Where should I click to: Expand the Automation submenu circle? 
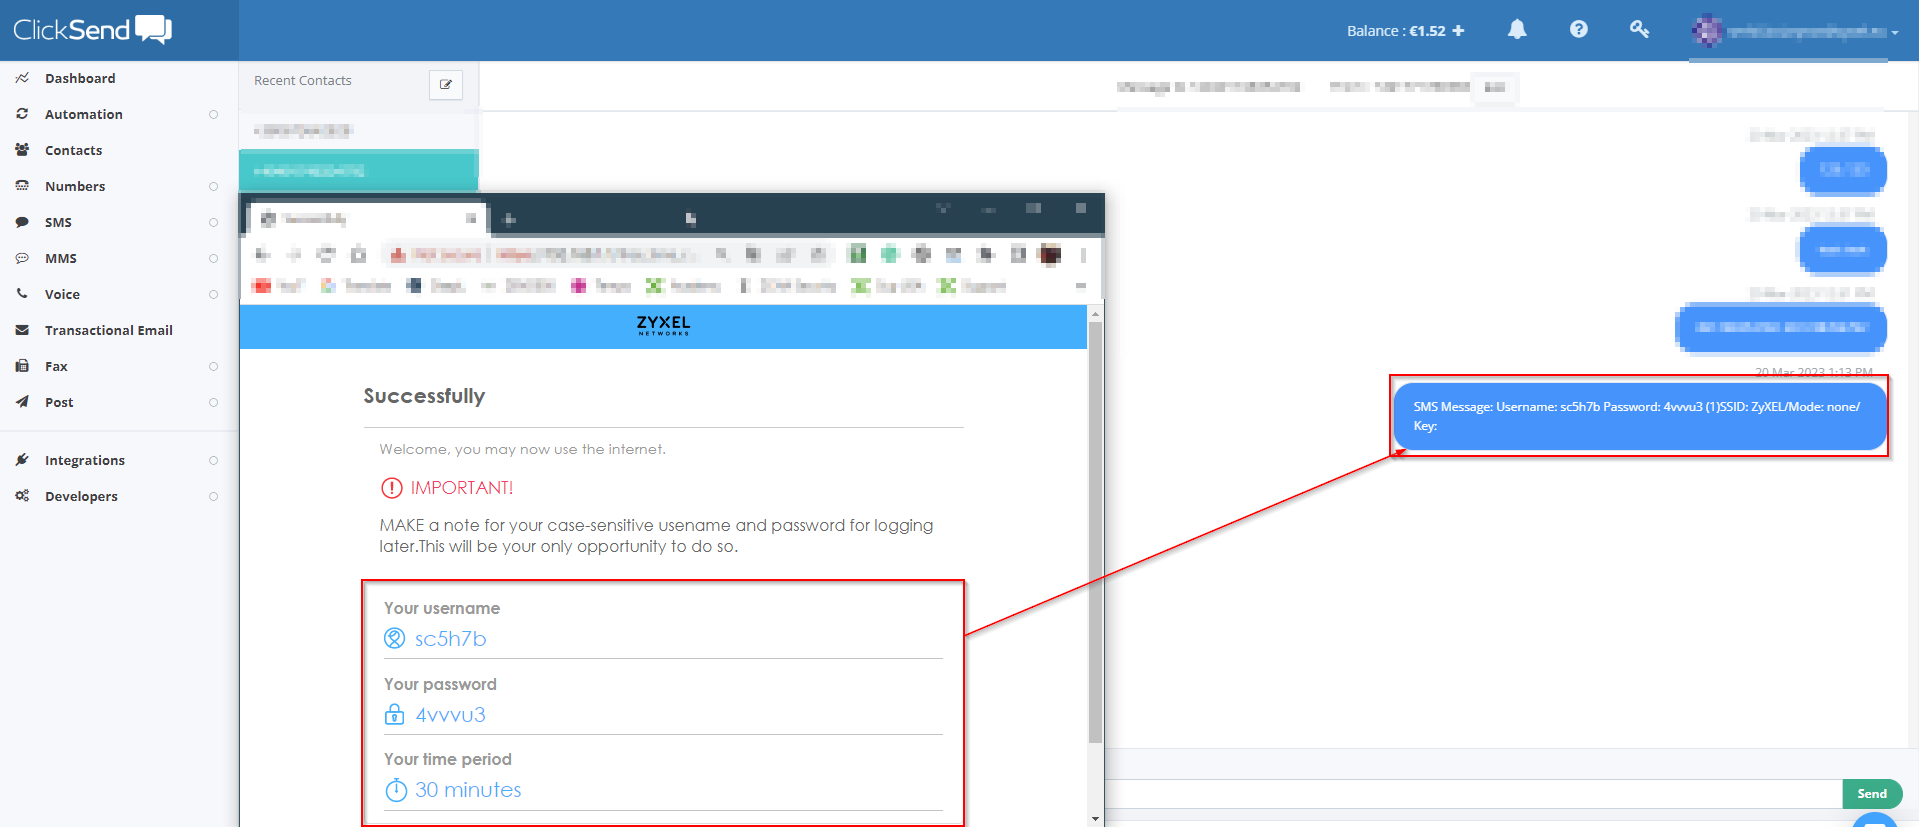pyautogui.click(x=213, y=114)
